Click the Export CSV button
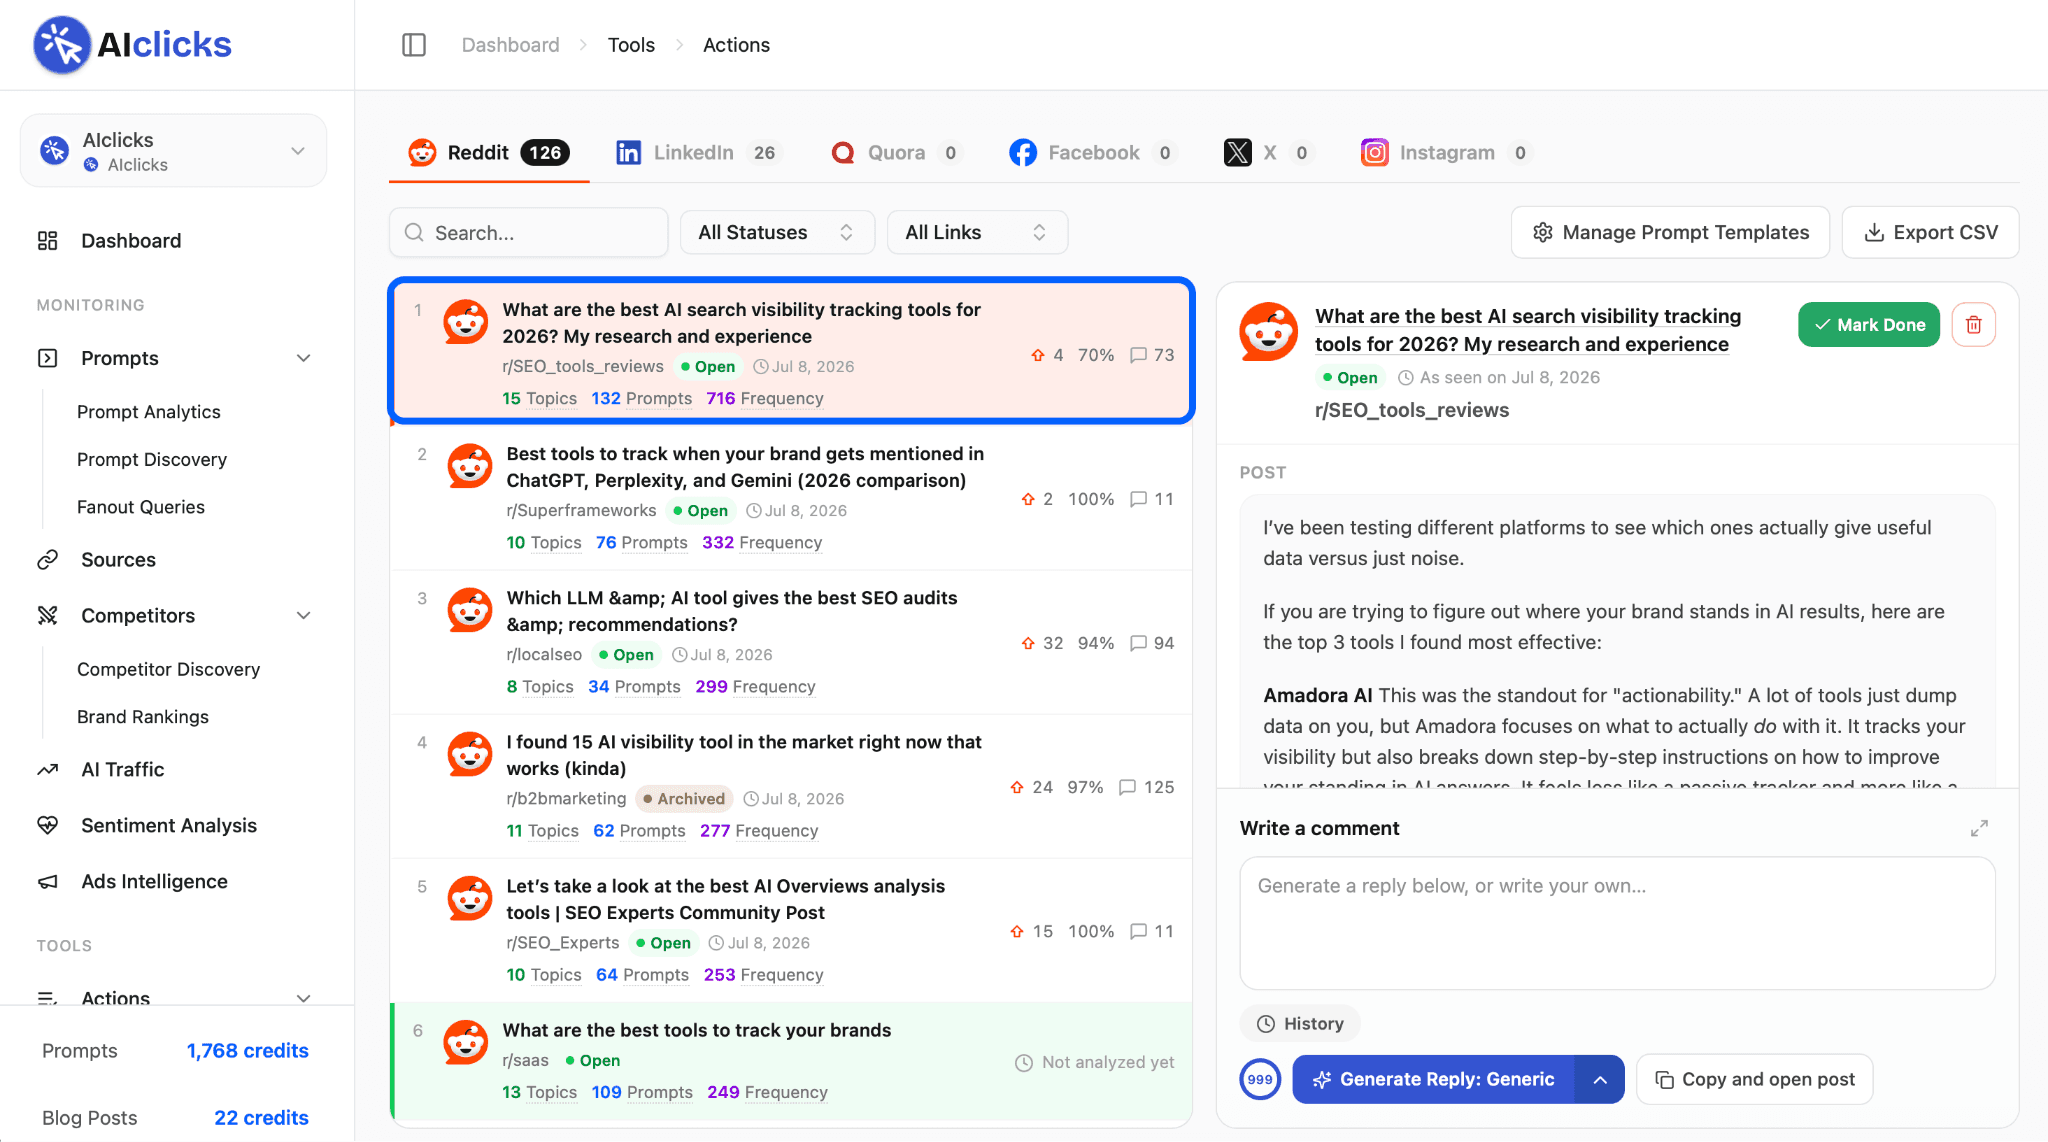 [x=1930, y=232]
